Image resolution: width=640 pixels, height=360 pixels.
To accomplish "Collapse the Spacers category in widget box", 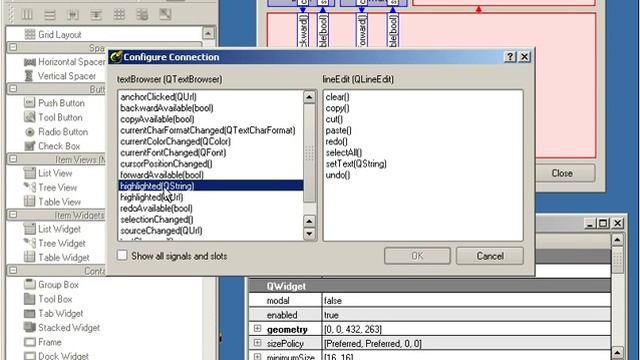I will (13, 47).
